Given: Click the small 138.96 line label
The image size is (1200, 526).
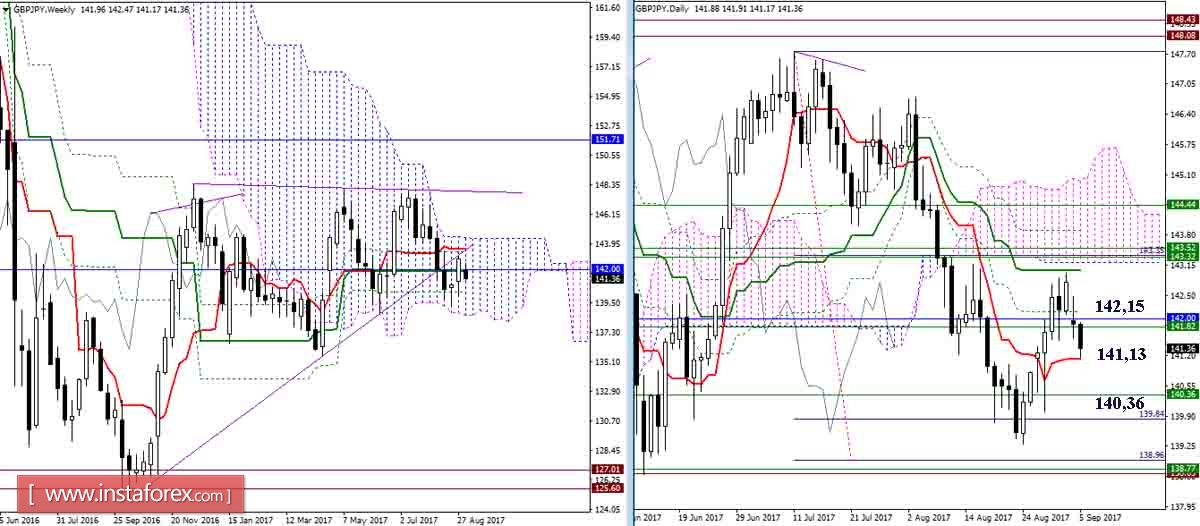Looking at the screenshot, I should pos(1152,455).
